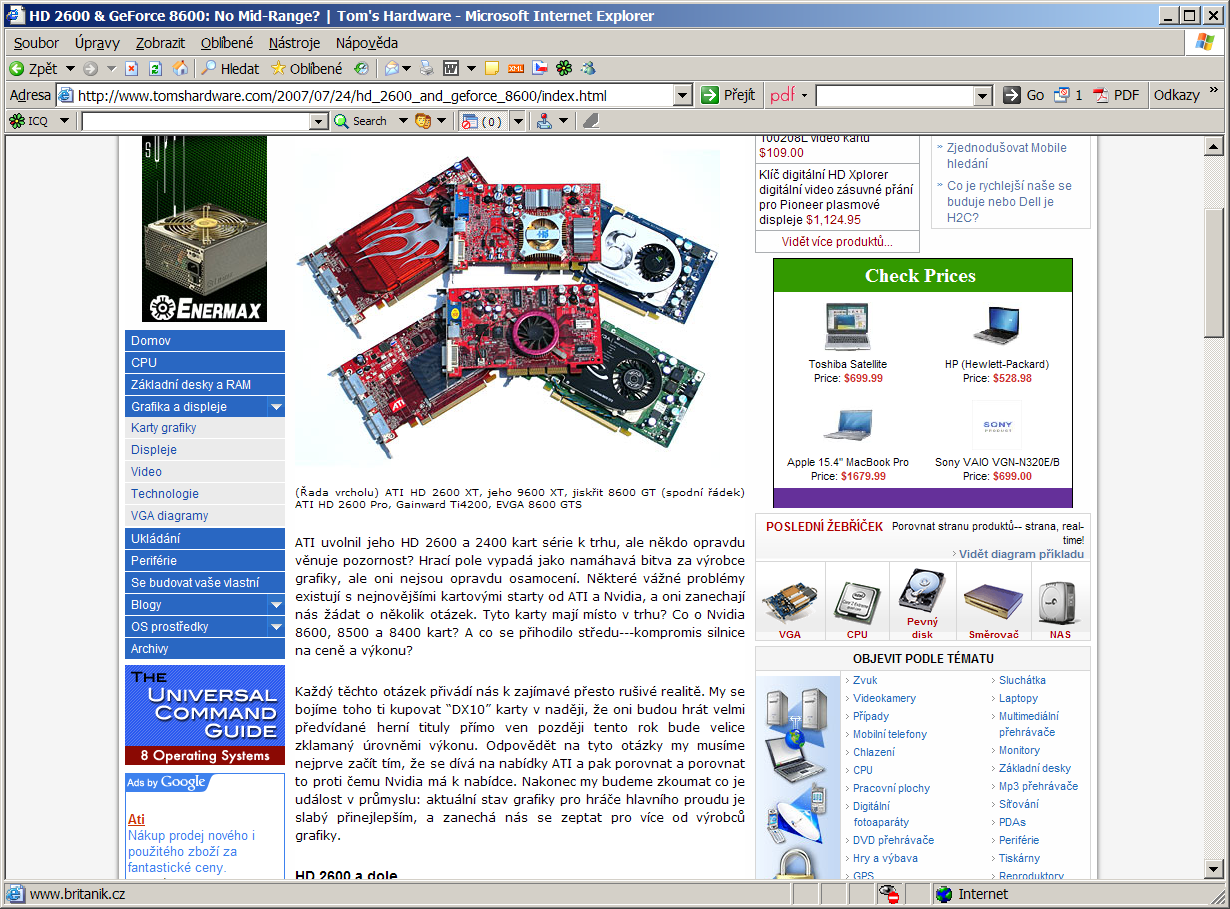1230x909 pixels.
Task: Click the Přejít go button
Action: 728,95
